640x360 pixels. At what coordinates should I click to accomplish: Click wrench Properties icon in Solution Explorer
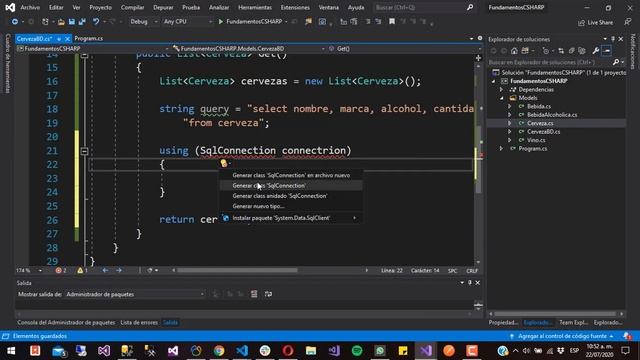tap(596, 51)
